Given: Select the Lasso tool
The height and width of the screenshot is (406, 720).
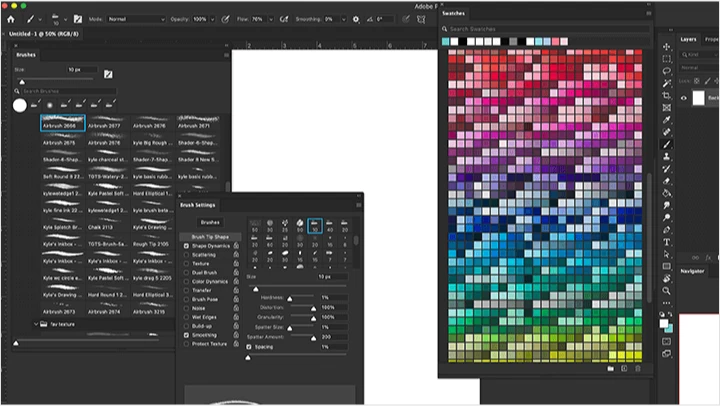Looking at the screenshot, I should 666,71.
